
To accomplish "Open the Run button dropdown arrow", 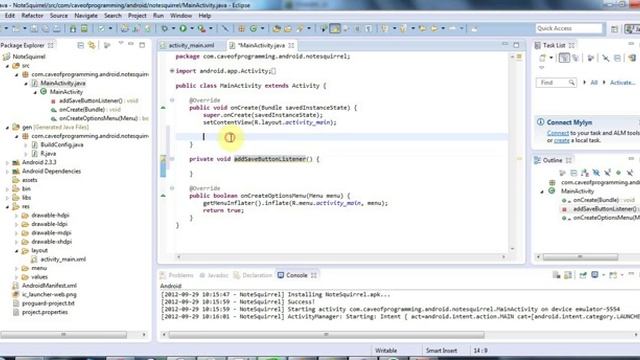I will pyautogui.click(x=192, y=29).
